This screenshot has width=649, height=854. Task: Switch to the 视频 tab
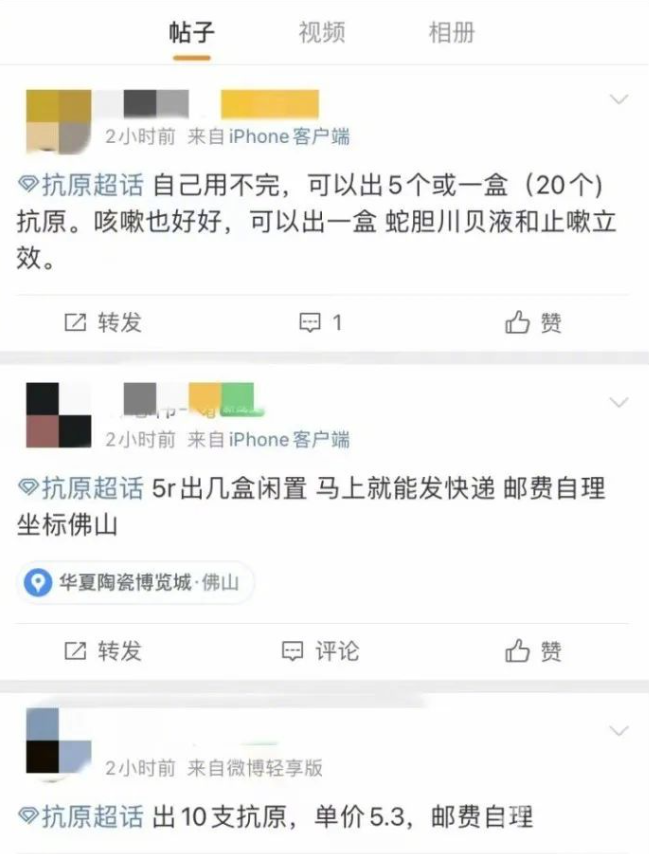point(322,33)
